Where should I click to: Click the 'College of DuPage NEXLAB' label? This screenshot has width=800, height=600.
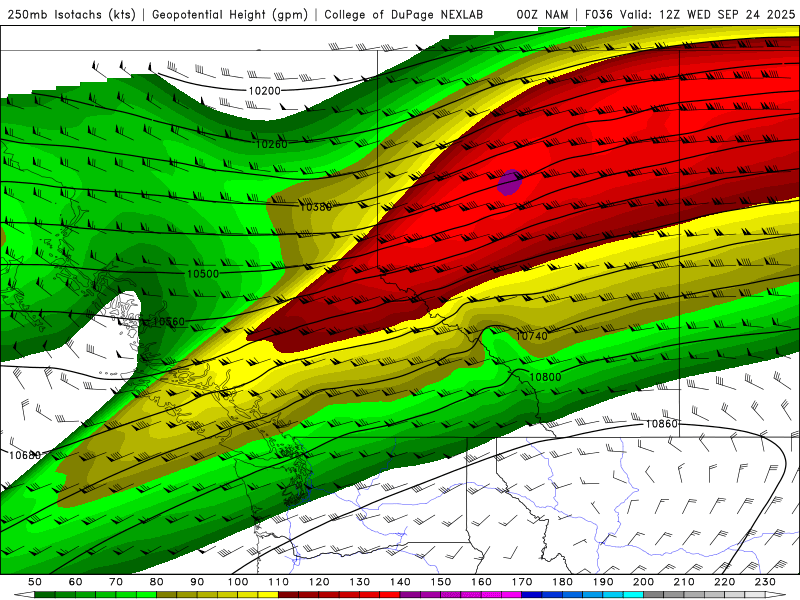tap(404, 15)
